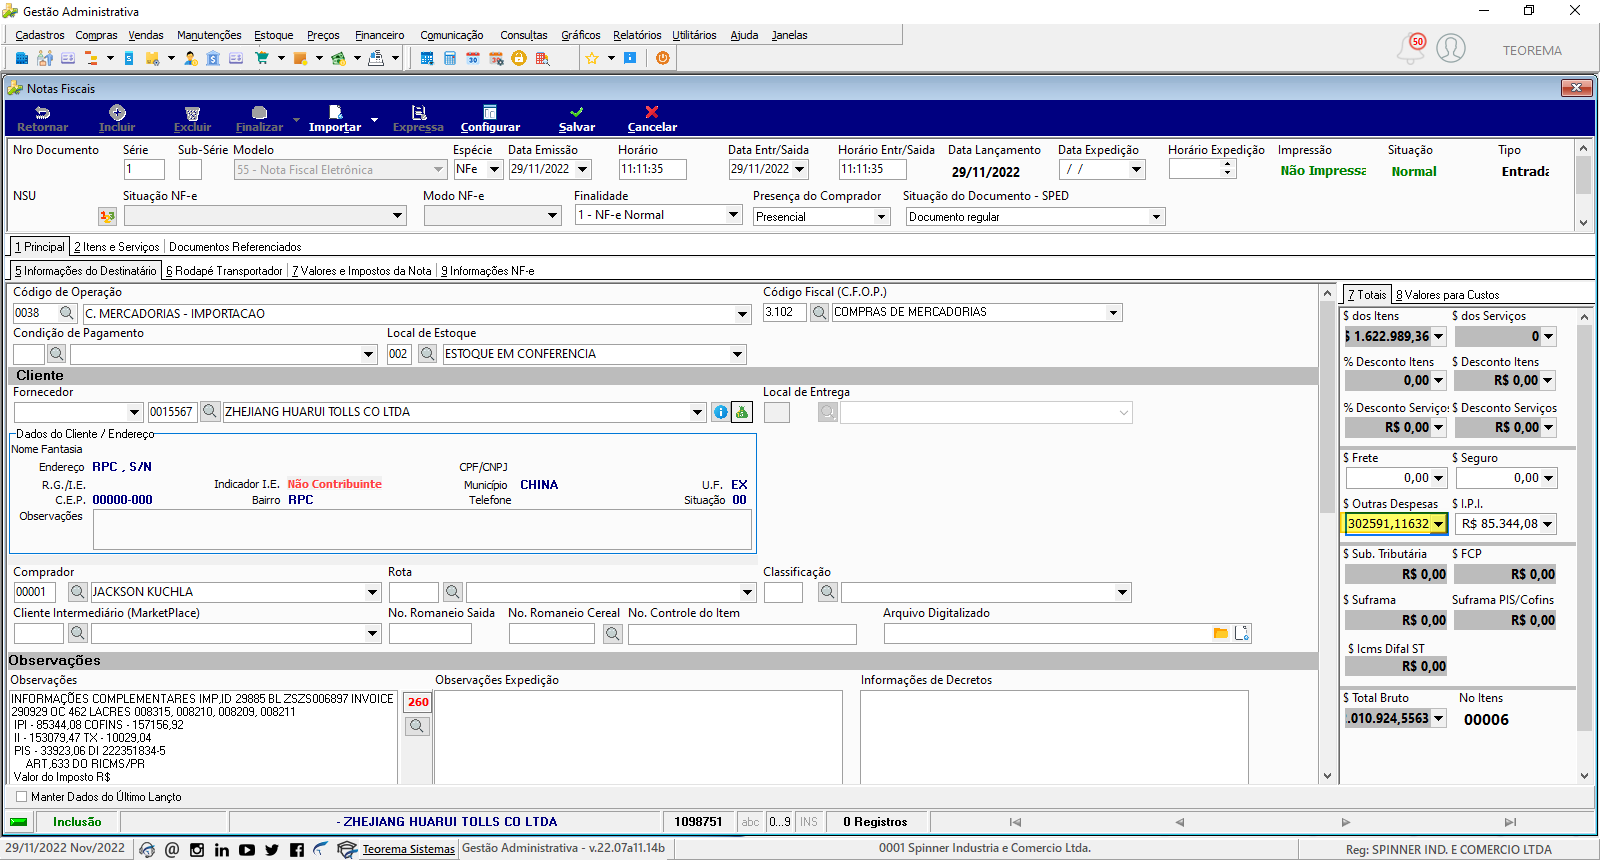Screen dimensions: 1600x860
Task: Expand Comprador Jackson Kuchla dropdown
Action: [373, 592]
